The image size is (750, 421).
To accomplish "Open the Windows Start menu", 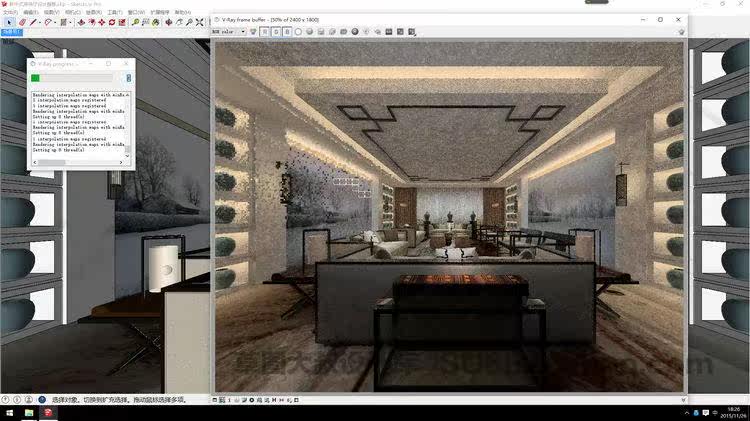I will pos(10,413).
